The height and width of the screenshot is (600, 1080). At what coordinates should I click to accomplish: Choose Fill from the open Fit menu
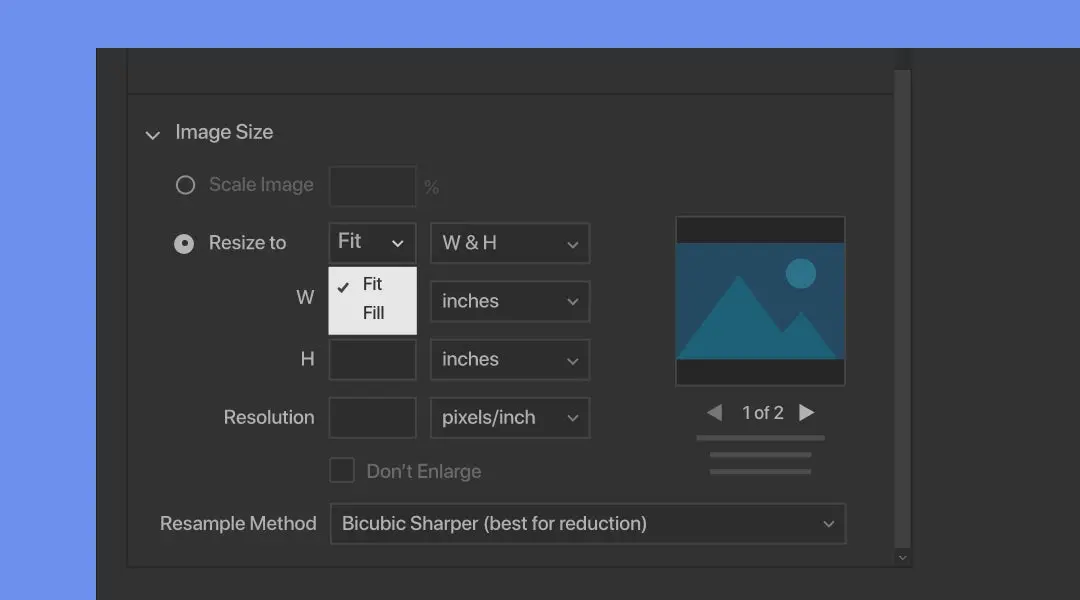(x=371, y=313)
